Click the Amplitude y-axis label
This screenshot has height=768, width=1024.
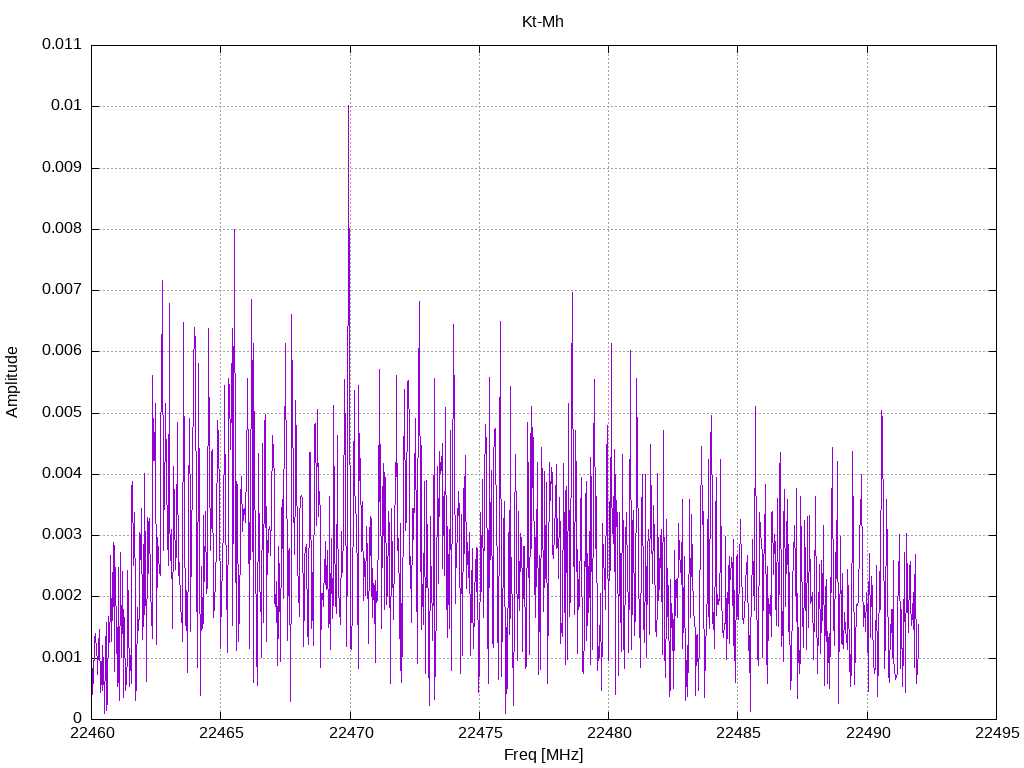click(x=13, y=381)
